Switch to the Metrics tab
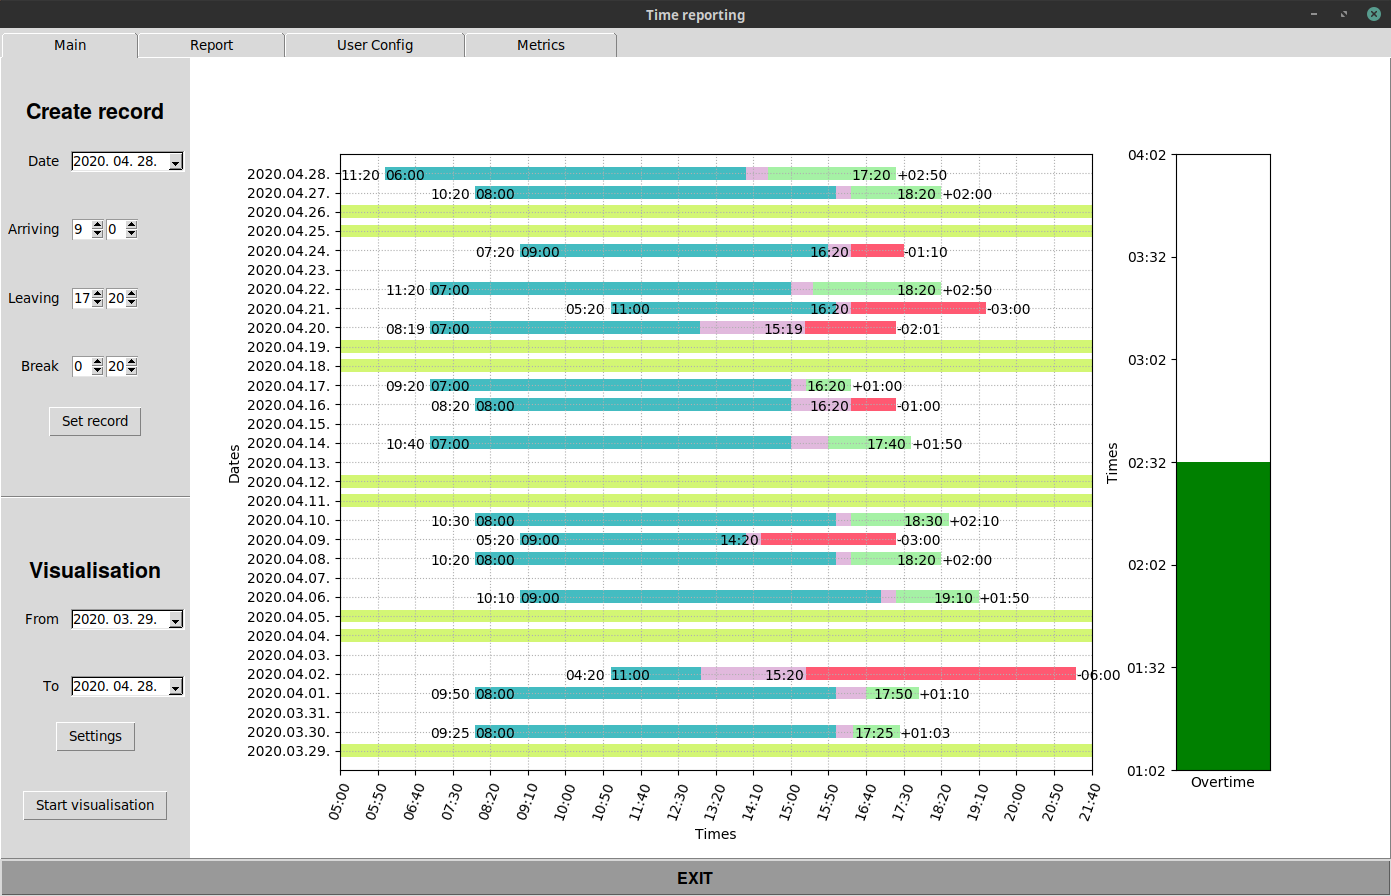 [x=540, y=45]
